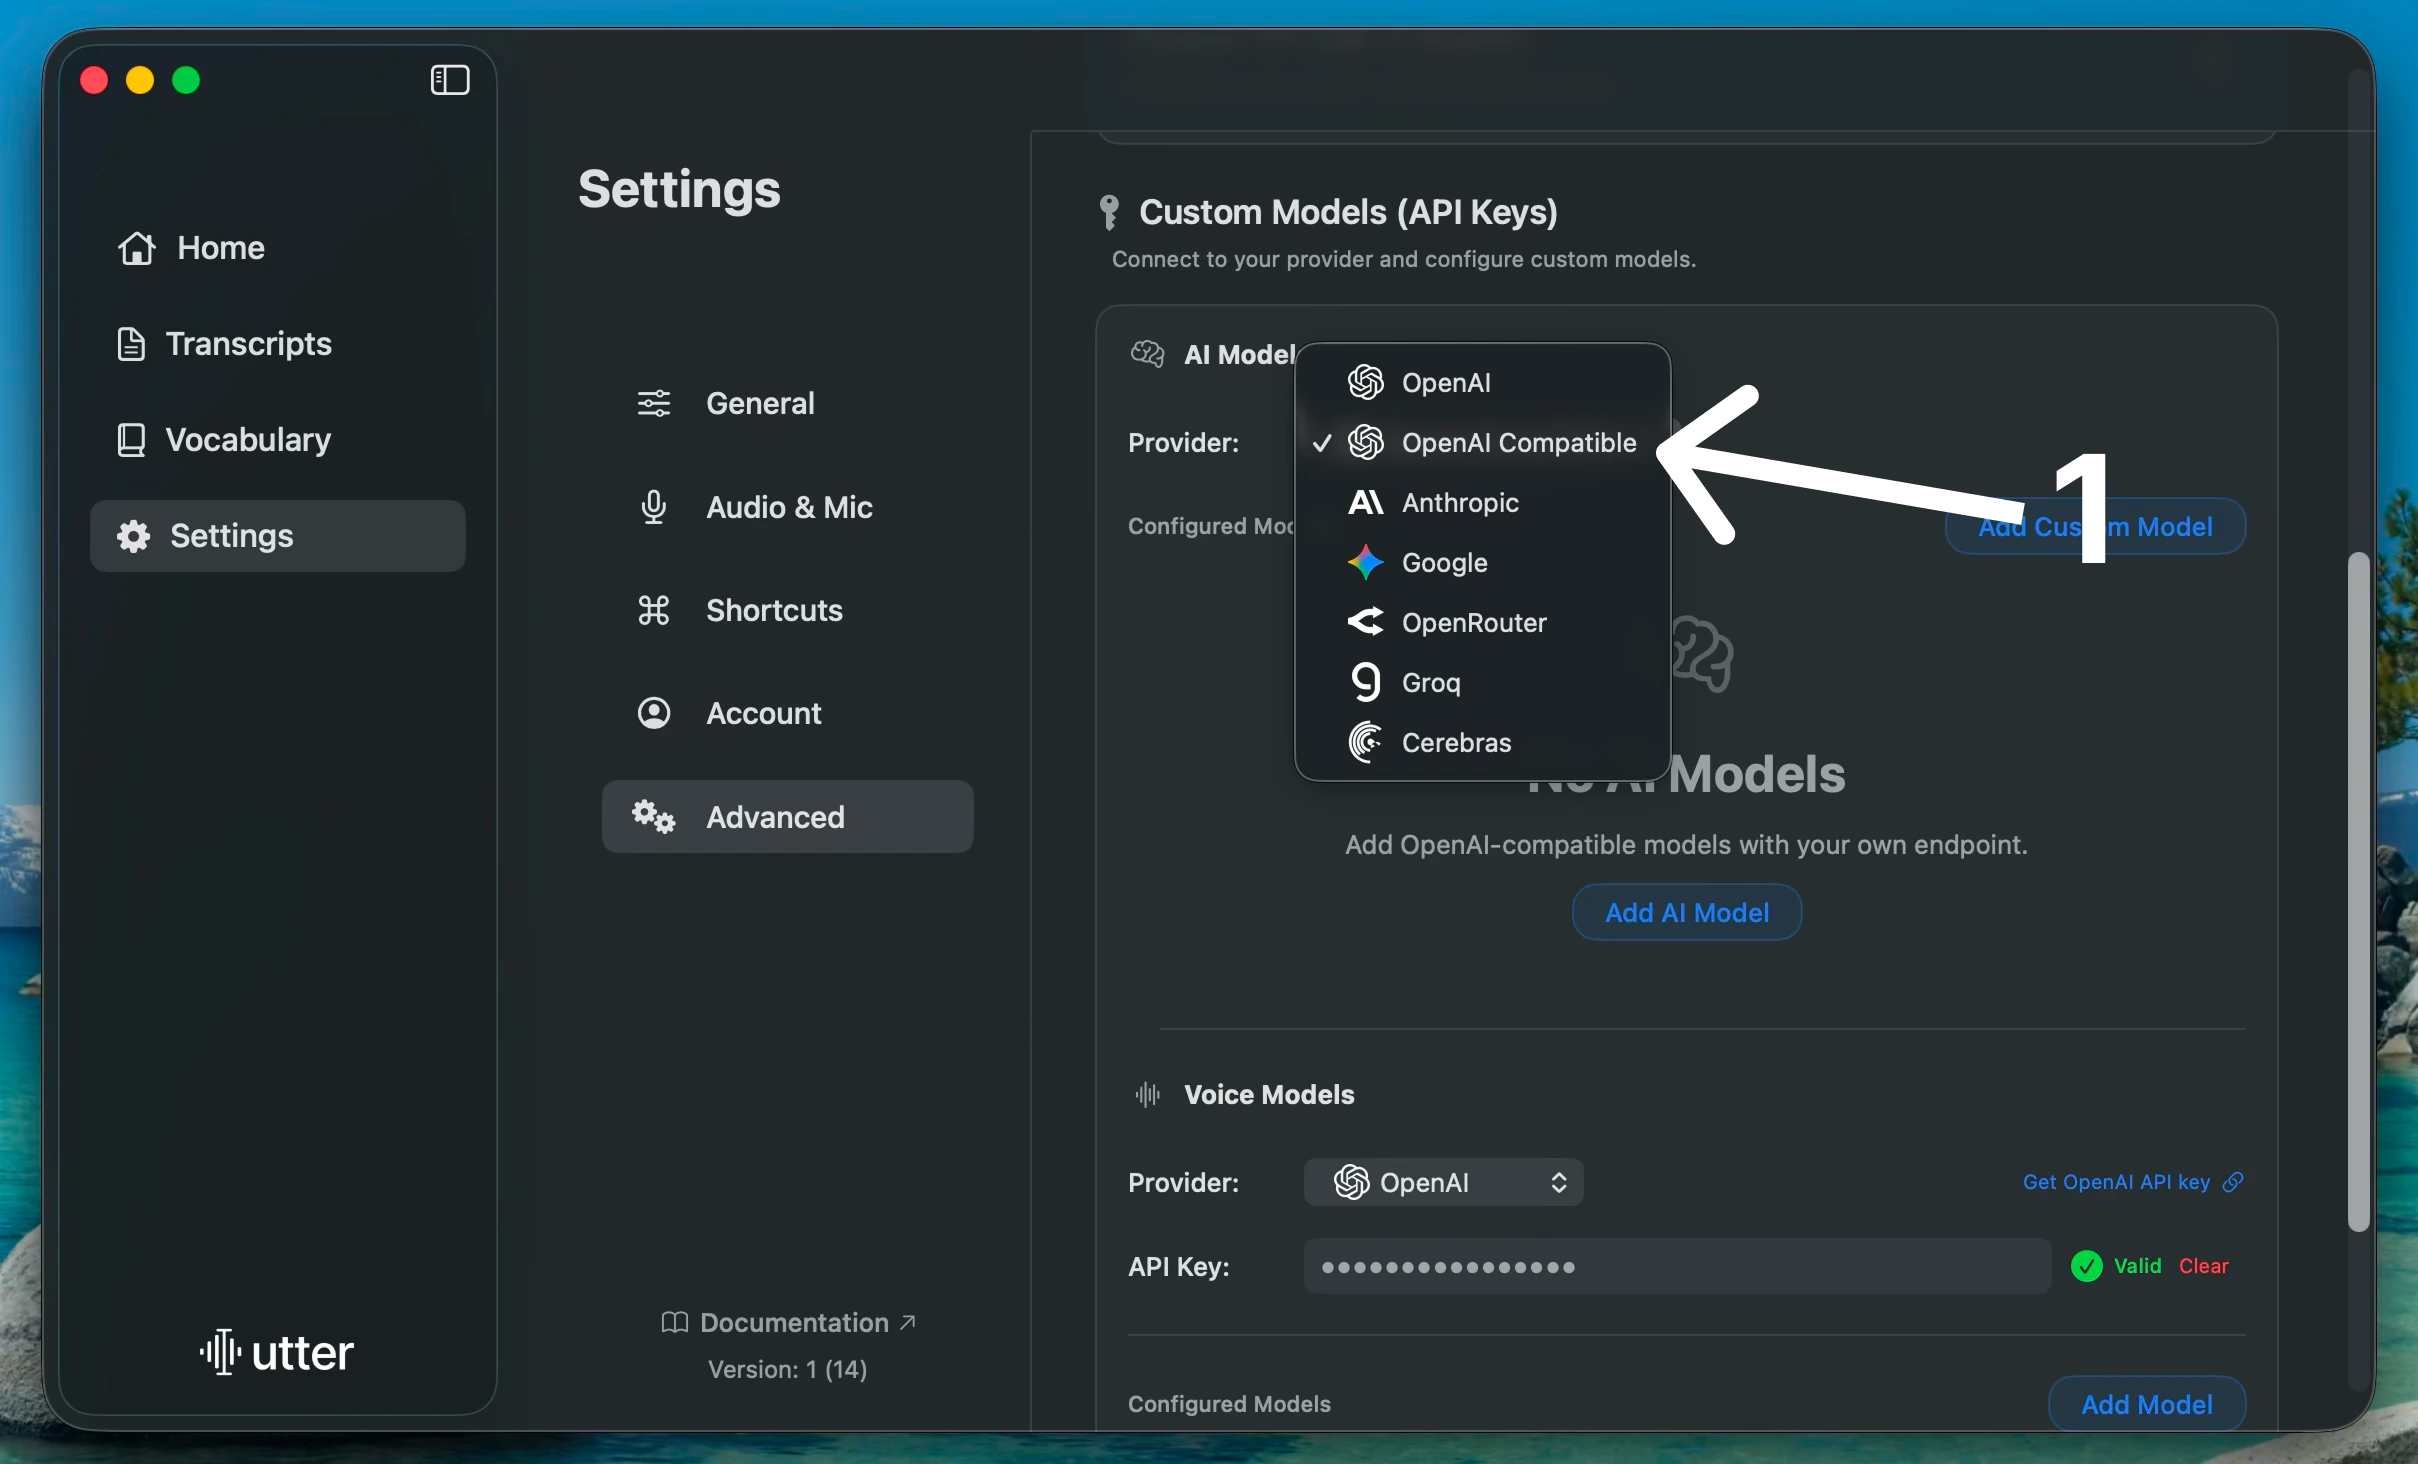Open the Voice Models provider dropdown

[1441, 1182]
